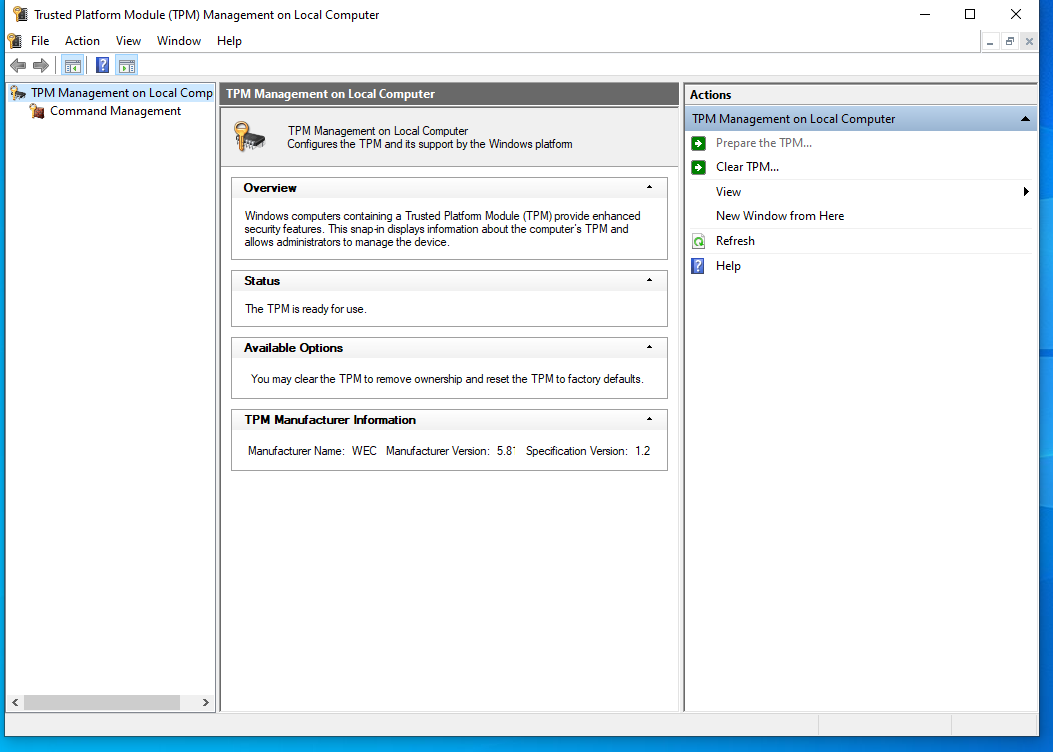Image resolution: width=1053 pixels, height=752 pixels.
Task: Click "Configures the TPM and its support" description
Action: point(430,144)
